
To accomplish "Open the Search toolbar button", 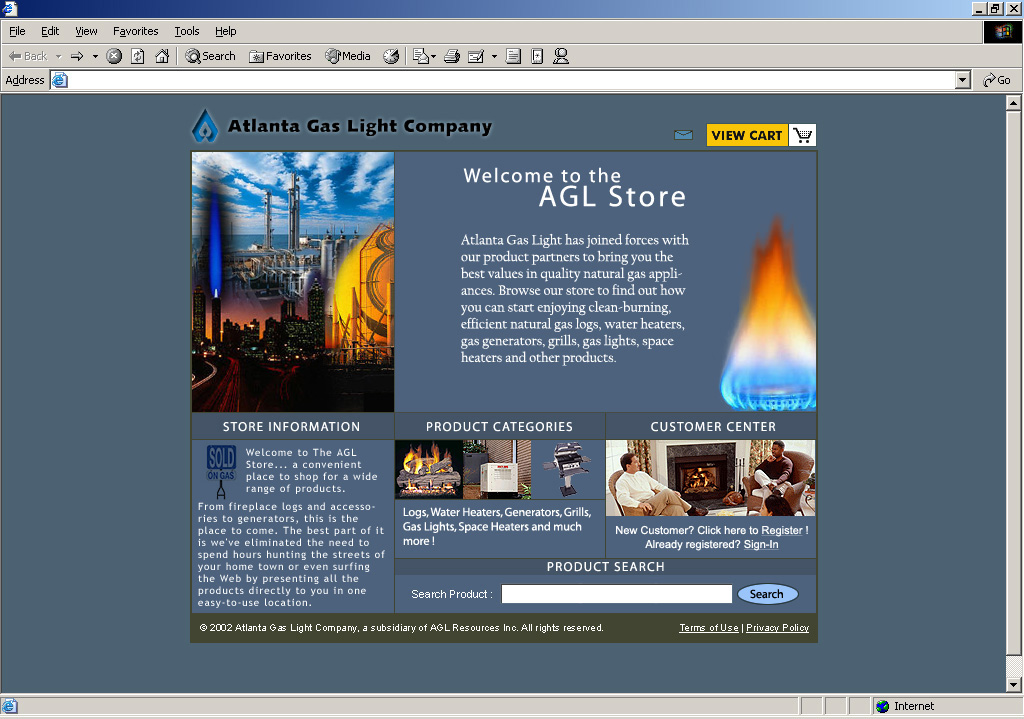I will pyautogui.click(x=210, y=56).
